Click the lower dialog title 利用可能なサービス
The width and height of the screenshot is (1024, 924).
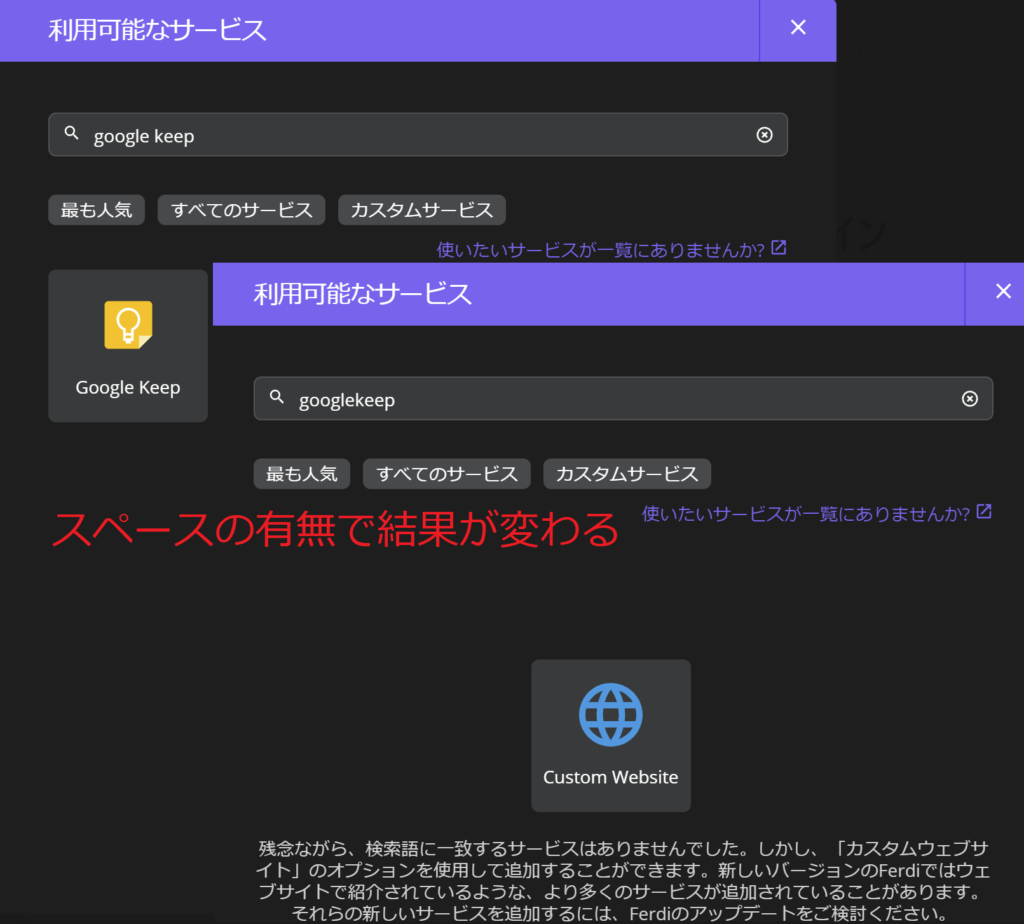(x=362, y=294)
